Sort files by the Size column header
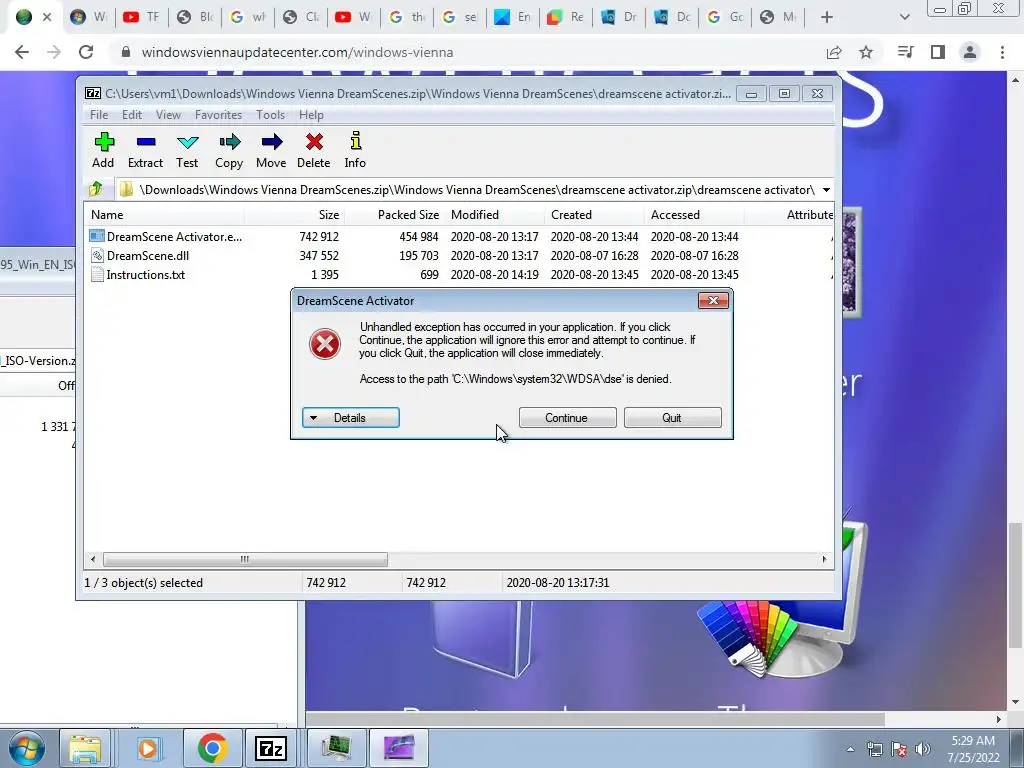Image resolution: width=1024 pixels, height=768 pixels. pos(295,215)
